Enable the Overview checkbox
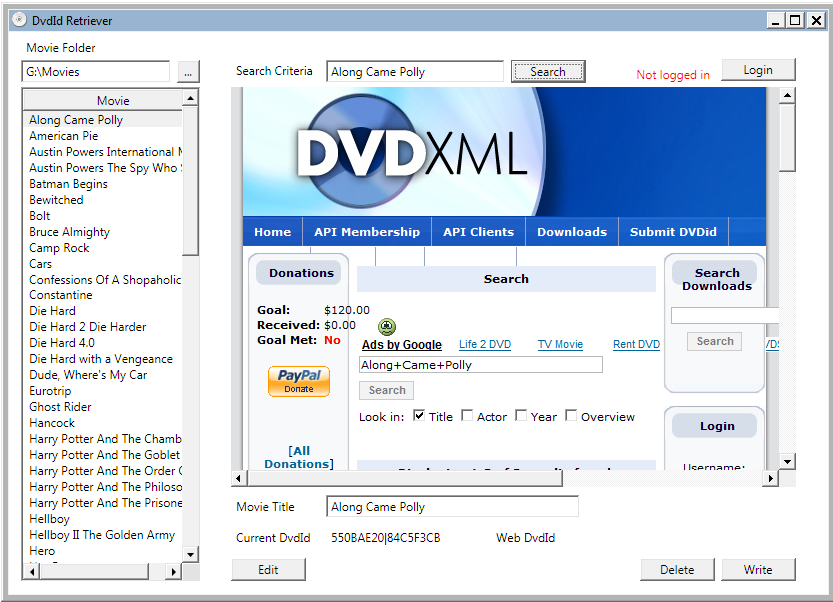 pos(571,416)
